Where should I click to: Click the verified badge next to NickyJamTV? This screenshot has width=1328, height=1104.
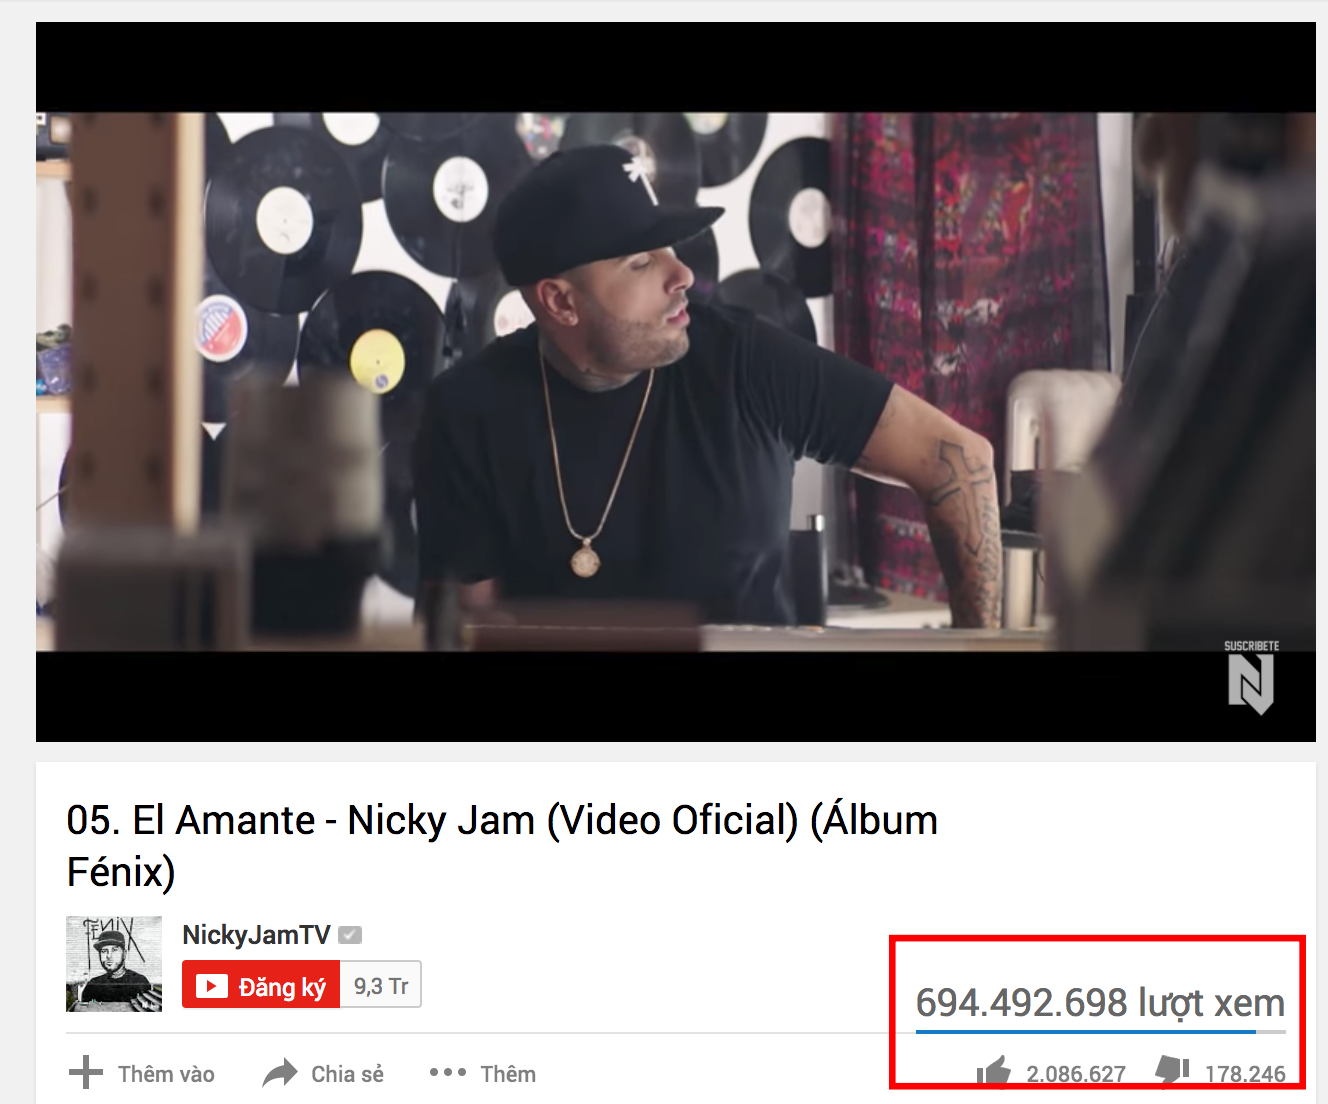tap(350, 935)
